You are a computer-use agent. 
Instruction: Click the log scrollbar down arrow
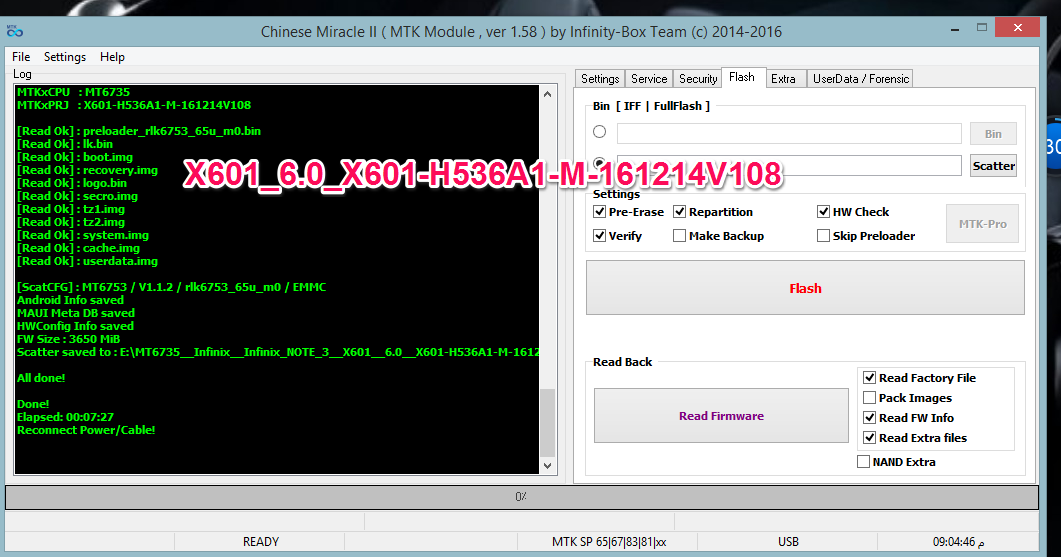point(547,466)
